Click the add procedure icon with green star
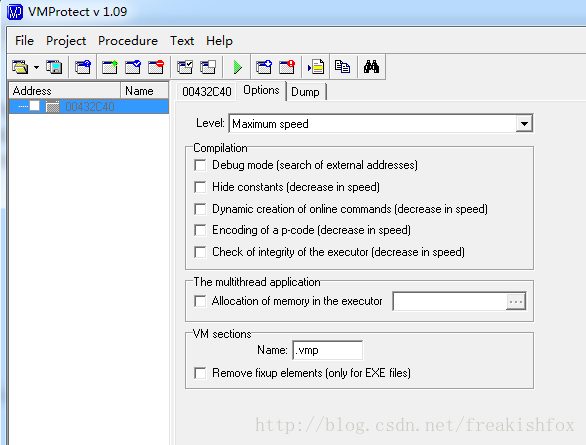 (x=110, y=67)
